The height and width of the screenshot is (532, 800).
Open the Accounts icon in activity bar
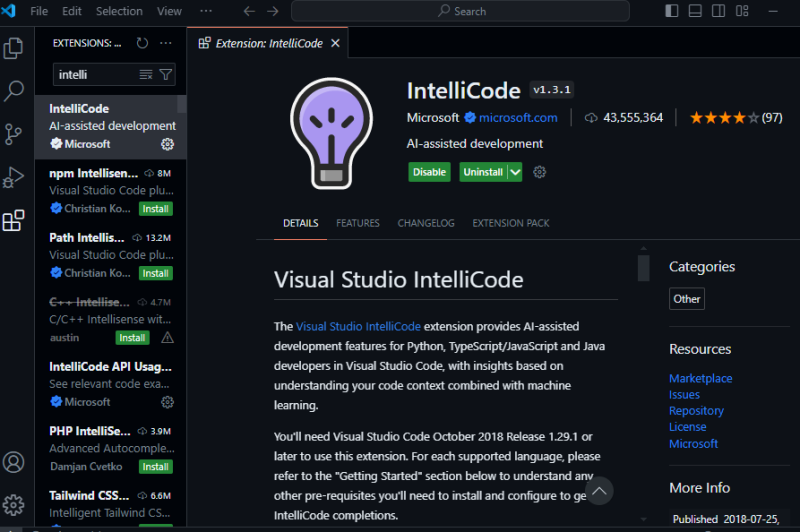point(13,463)
